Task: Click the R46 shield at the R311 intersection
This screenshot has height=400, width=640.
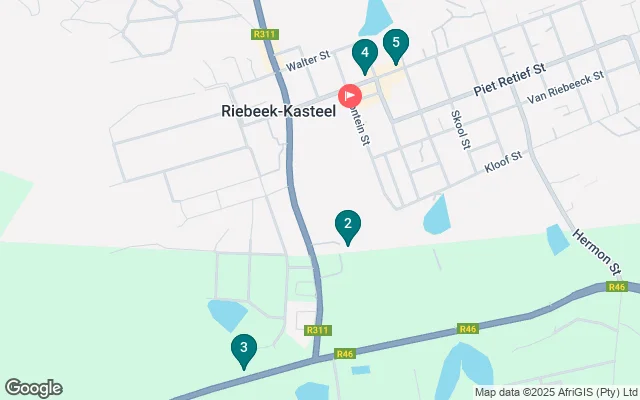Action: tap(345, 353)
